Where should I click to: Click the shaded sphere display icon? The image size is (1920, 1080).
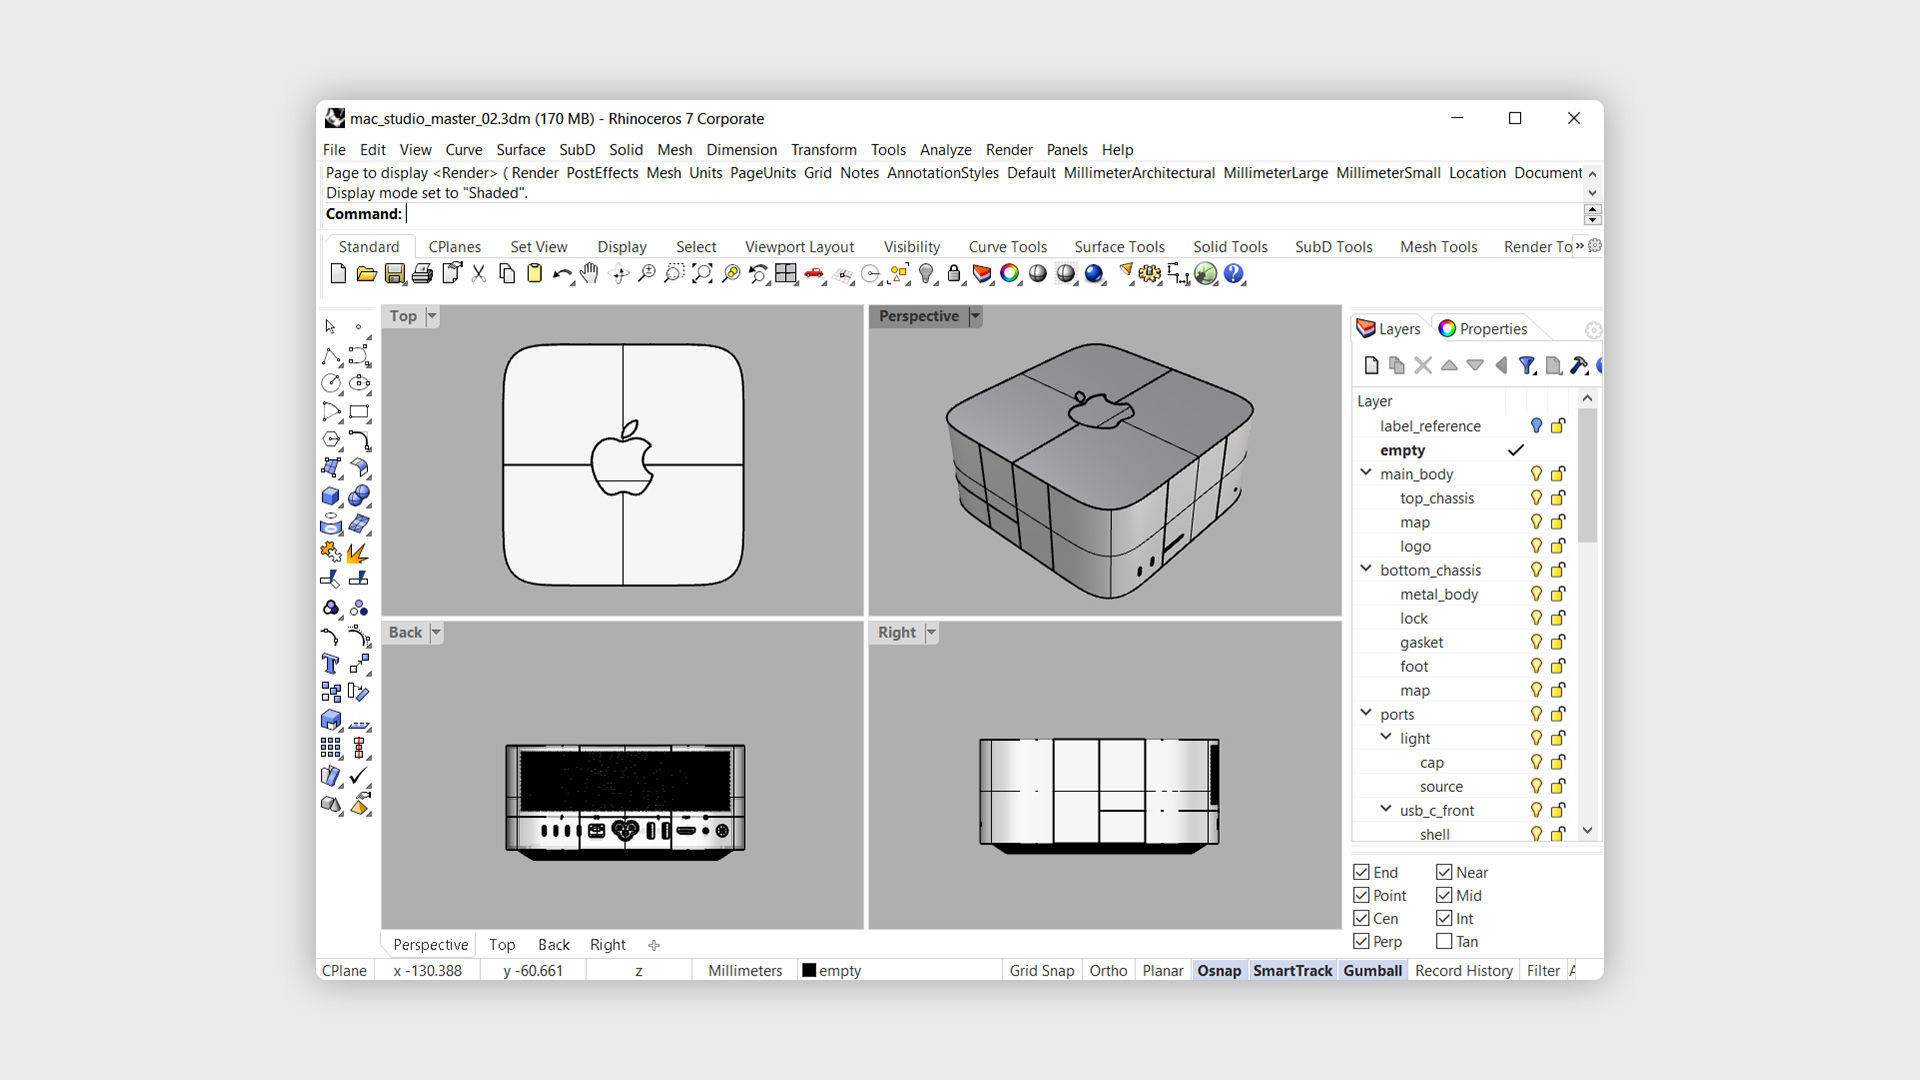[1038, 274]
